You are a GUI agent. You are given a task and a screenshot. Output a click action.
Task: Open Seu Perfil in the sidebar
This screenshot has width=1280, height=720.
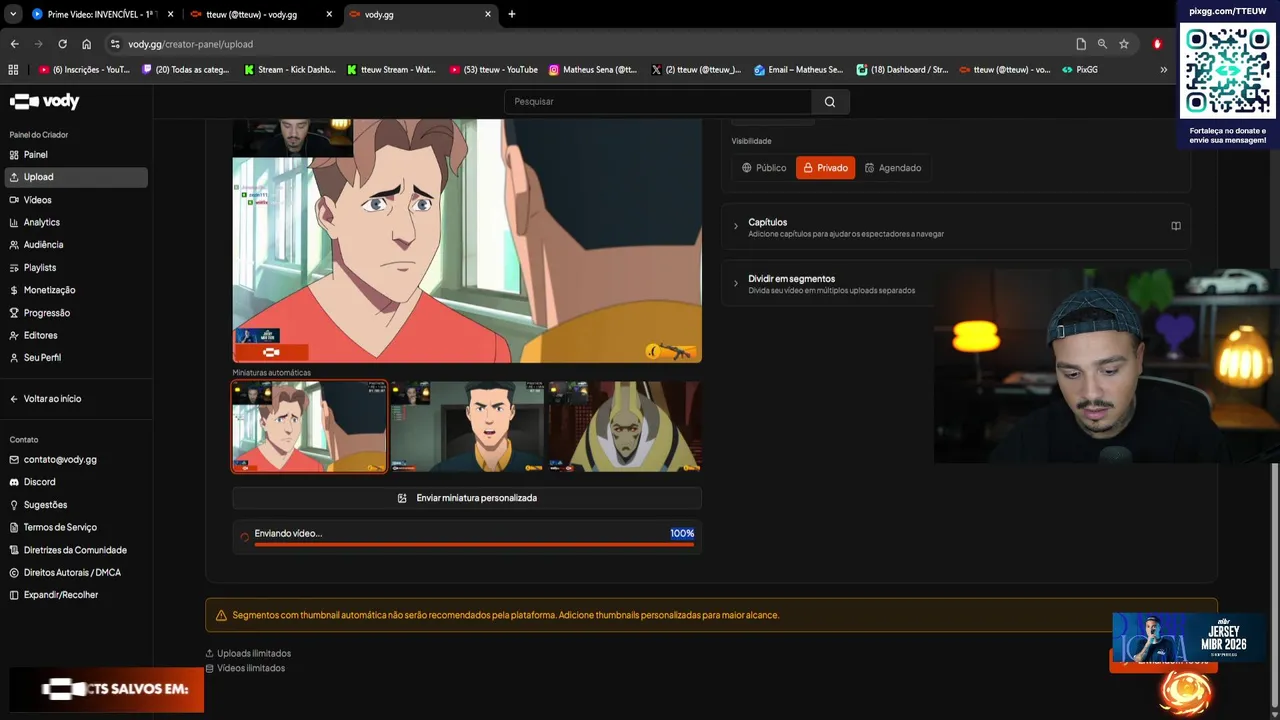click(76, 358)
